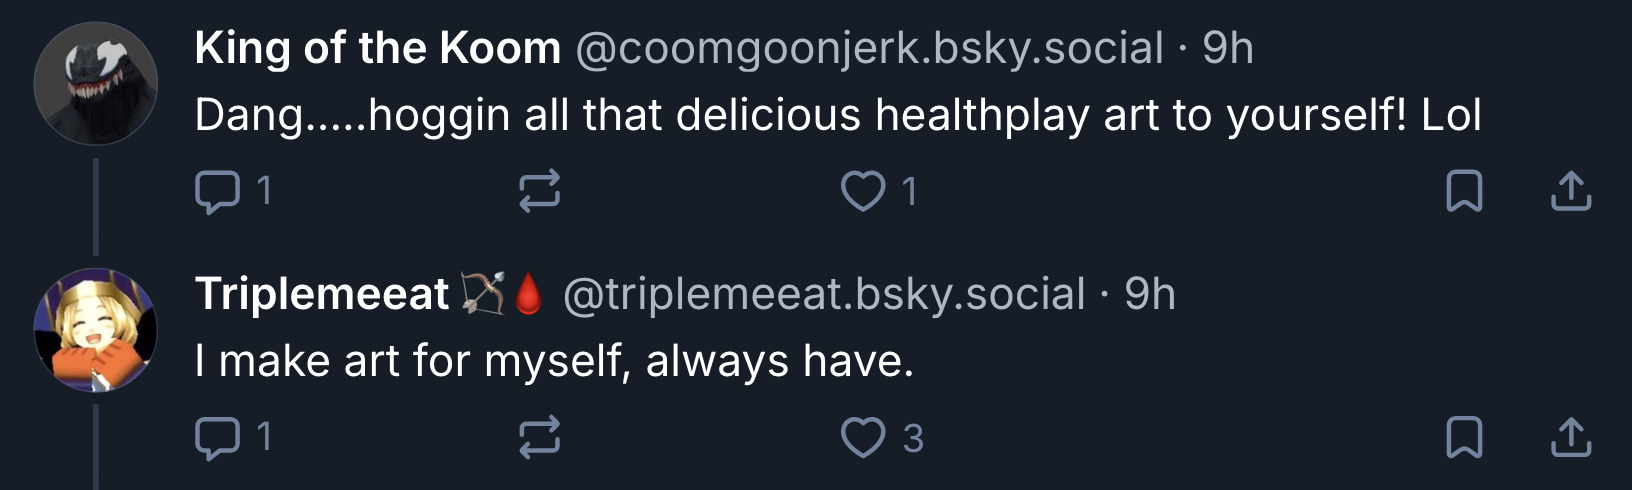Open the @coomgoonjerk.bsky.social handle link
This screenshot has height=490, width=1632.
pos(869,48)
